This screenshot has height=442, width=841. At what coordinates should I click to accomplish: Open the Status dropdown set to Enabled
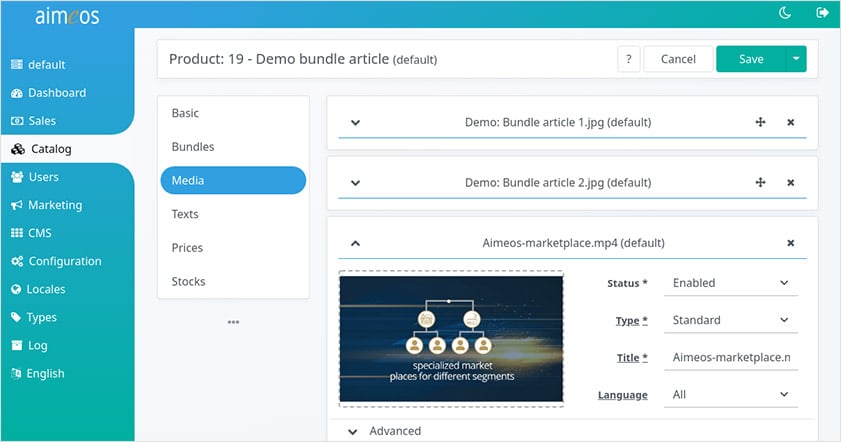pos(731,283)
